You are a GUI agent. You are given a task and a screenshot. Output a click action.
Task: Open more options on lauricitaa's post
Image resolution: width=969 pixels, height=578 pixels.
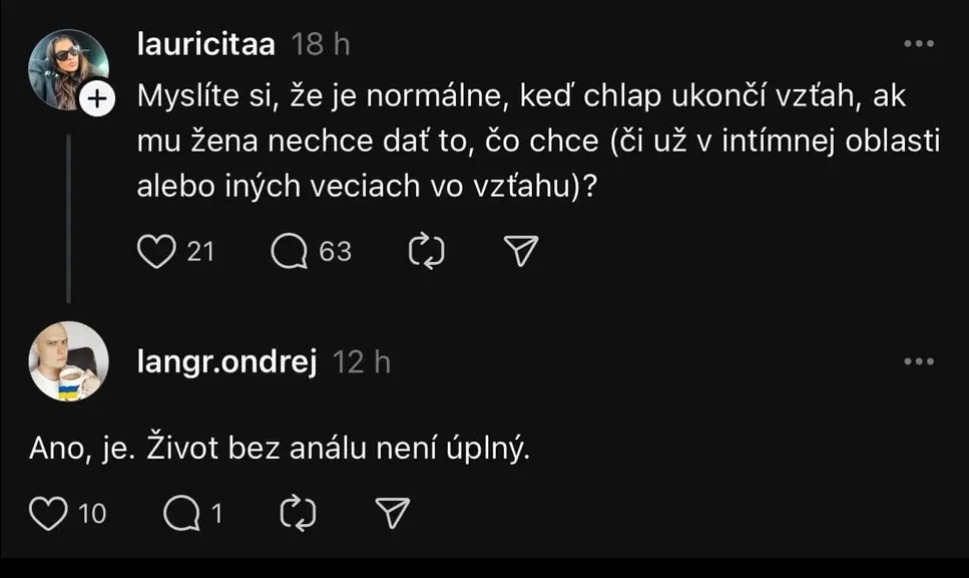point(918,45)
